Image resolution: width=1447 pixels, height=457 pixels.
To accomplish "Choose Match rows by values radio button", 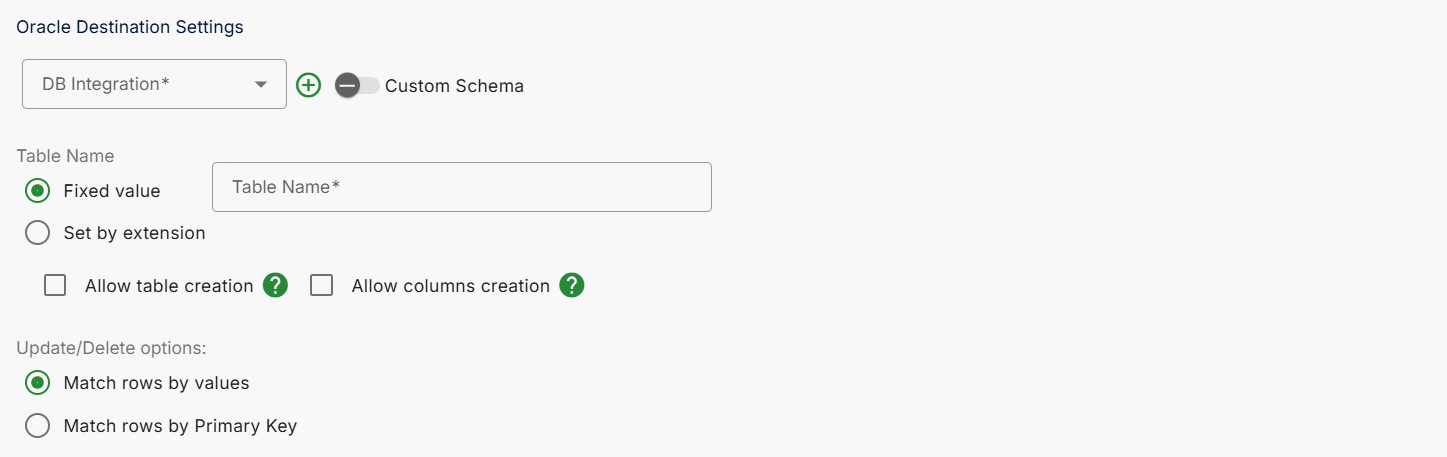I will tap(37, 383).
